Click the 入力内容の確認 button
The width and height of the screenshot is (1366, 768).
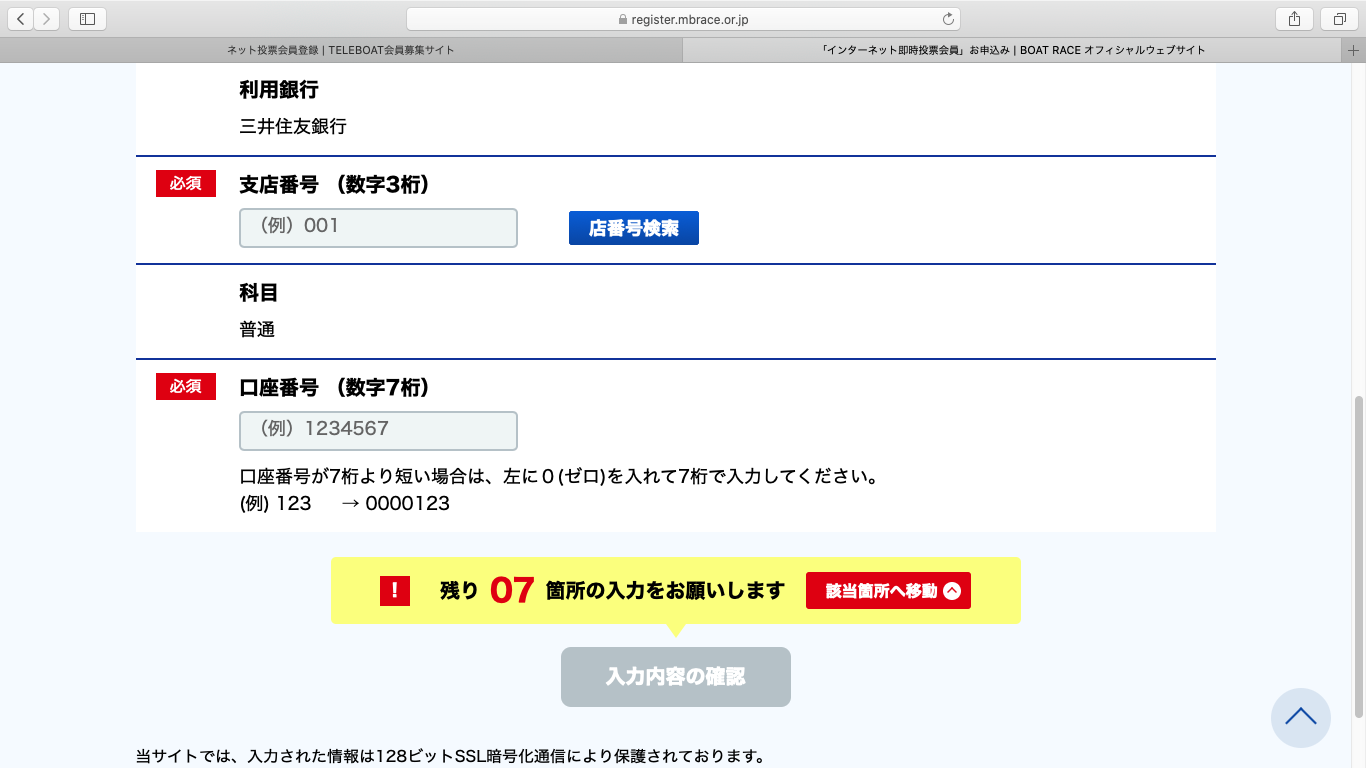pos(675,677)
